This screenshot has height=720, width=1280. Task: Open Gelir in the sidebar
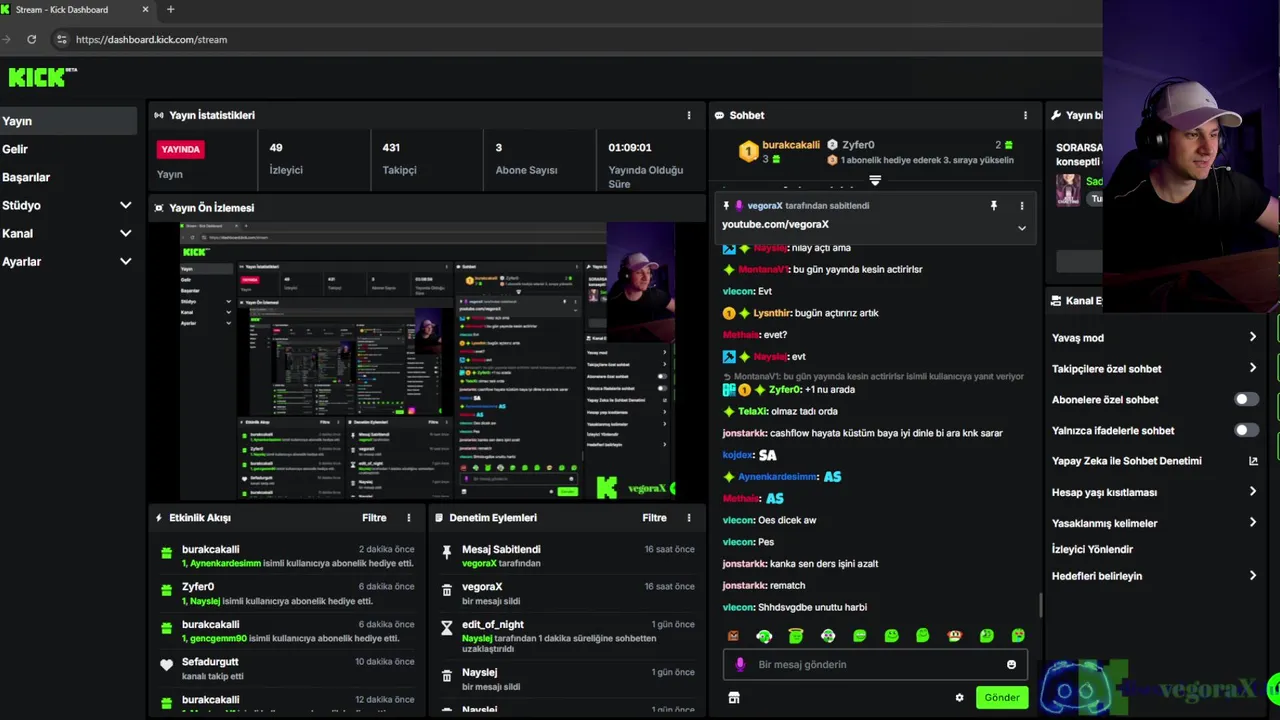(15, 149)
